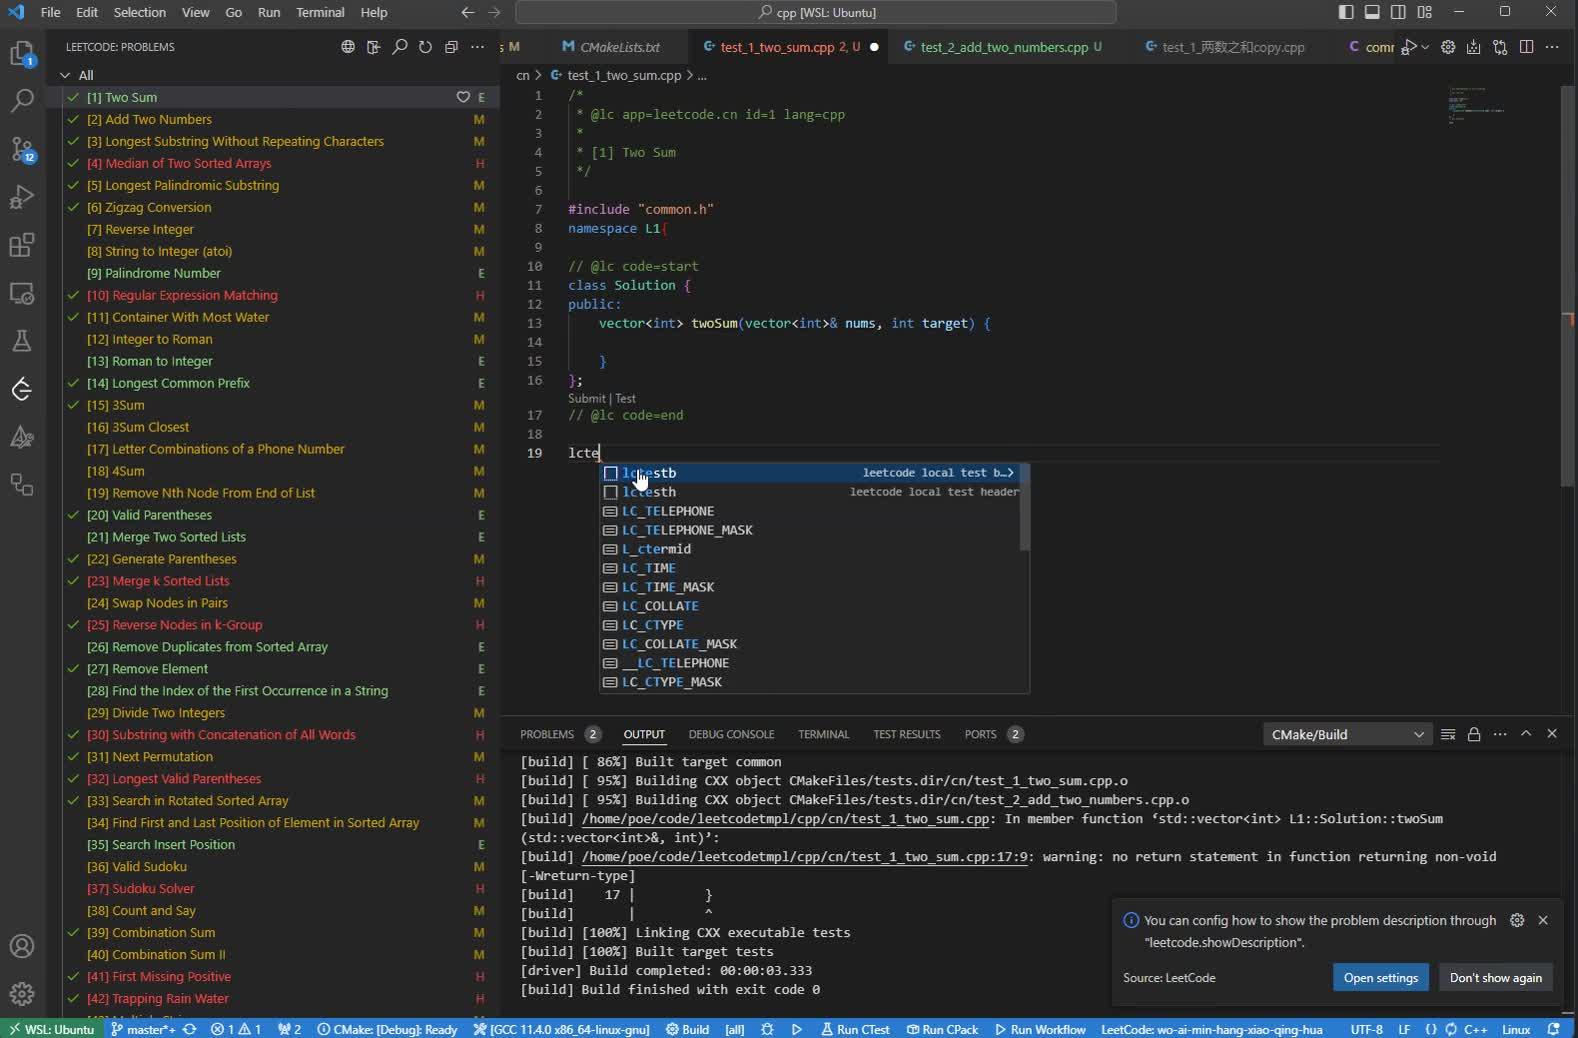This screenshot has height=1038, width=1578.
Task: Open the Extensions view
Action: point(22,245)
